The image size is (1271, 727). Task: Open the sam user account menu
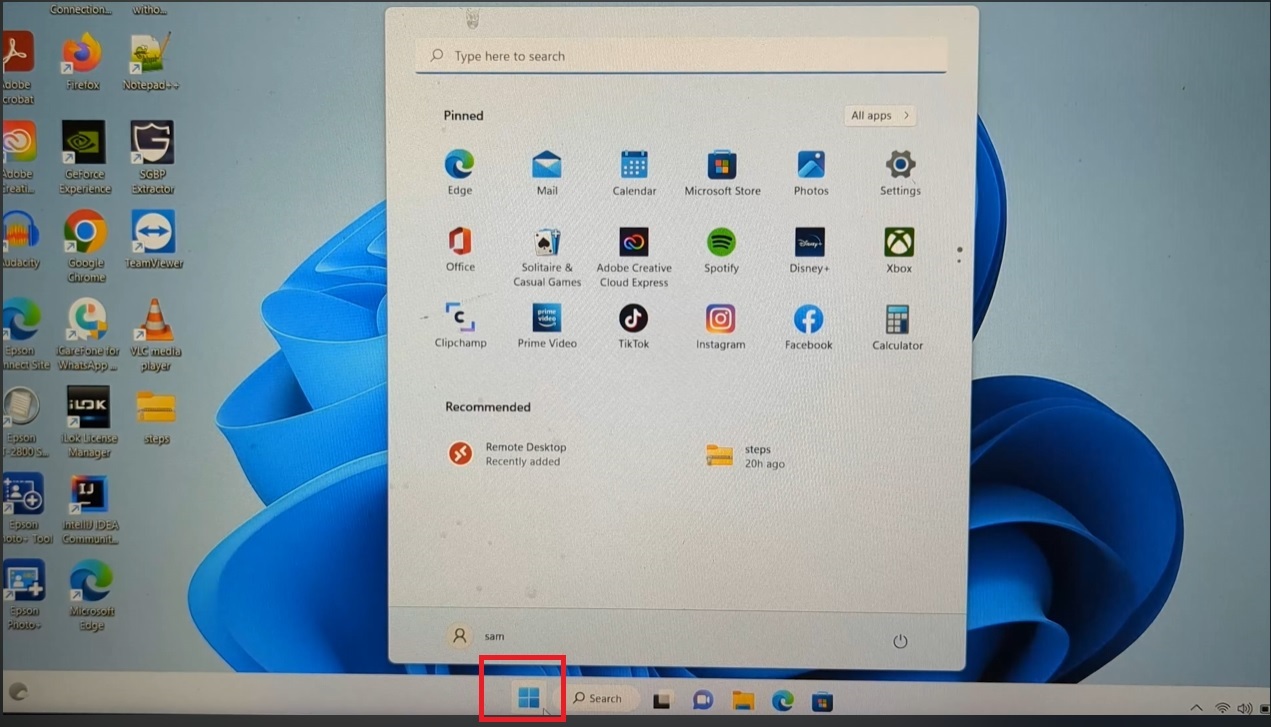click(476, 636)
